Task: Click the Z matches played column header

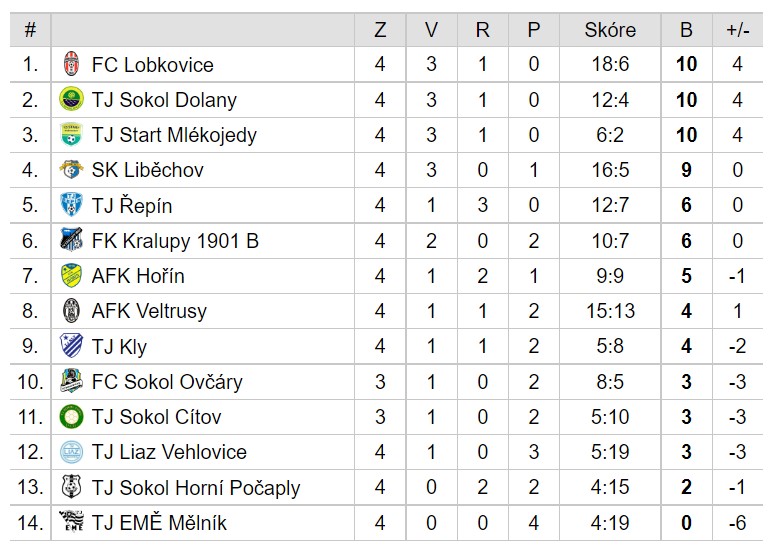Action: click(x=380, y=30)
